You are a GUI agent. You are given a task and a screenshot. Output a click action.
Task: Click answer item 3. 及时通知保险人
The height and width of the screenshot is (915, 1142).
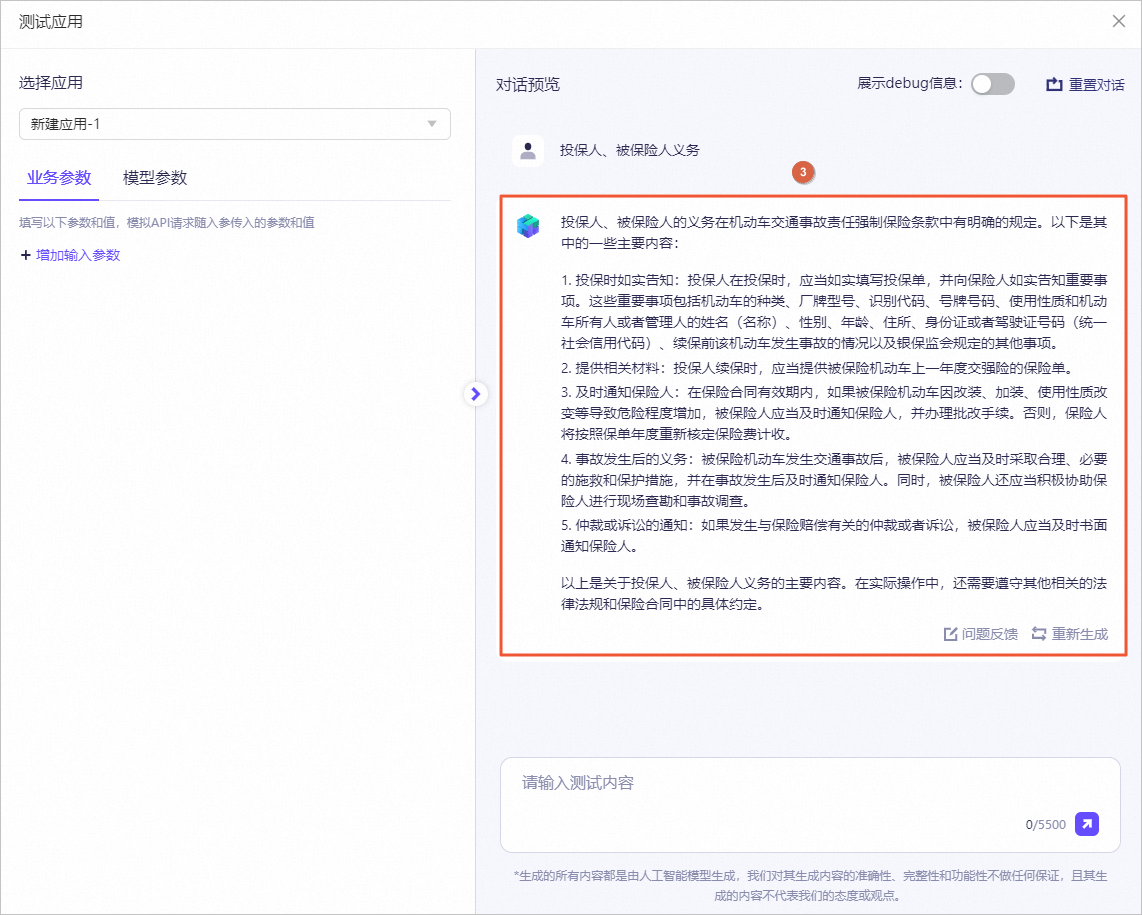pos(834,413)
